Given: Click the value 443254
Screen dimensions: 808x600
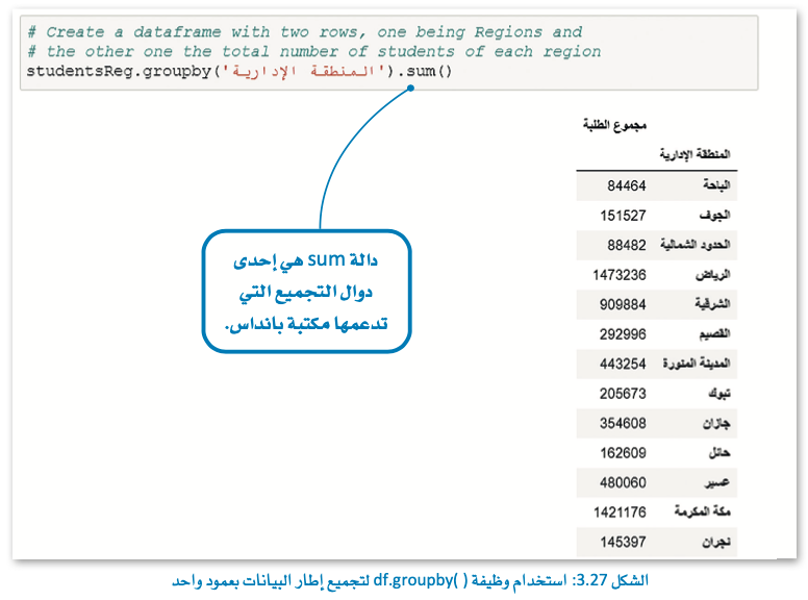Looking at the screenshot, I should tap(622, 364).
